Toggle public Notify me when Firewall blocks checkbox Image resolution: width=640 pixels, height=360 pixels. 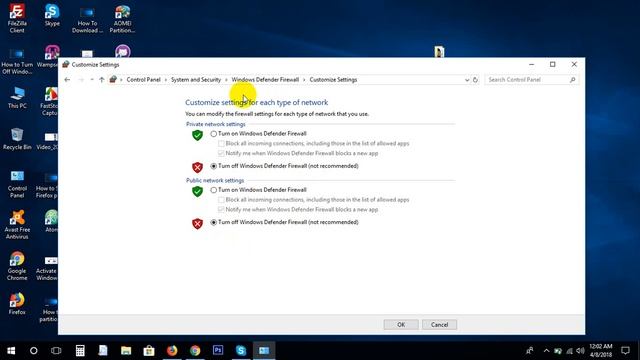(x=221, y=210)
